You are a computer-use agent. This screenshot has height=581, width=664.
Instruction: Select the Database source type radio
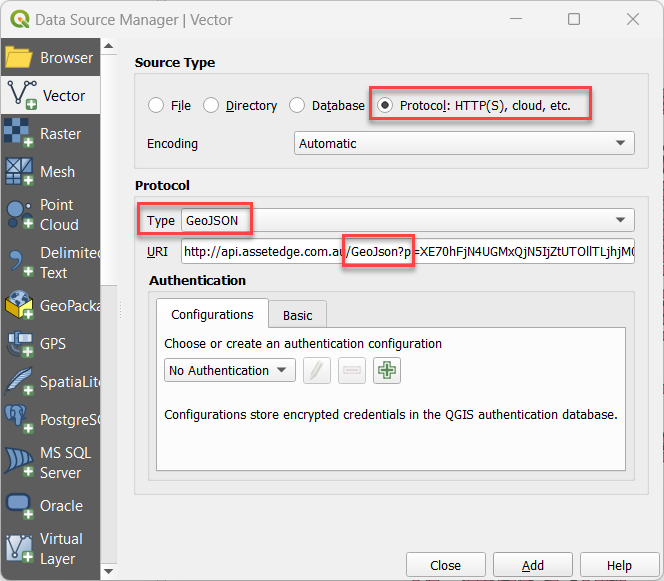click(297, 105)
